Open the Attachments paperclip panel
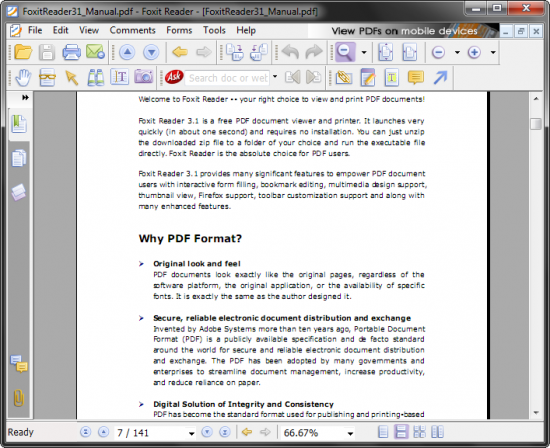This screenshot has width=550, height=448. coord(19,398)
